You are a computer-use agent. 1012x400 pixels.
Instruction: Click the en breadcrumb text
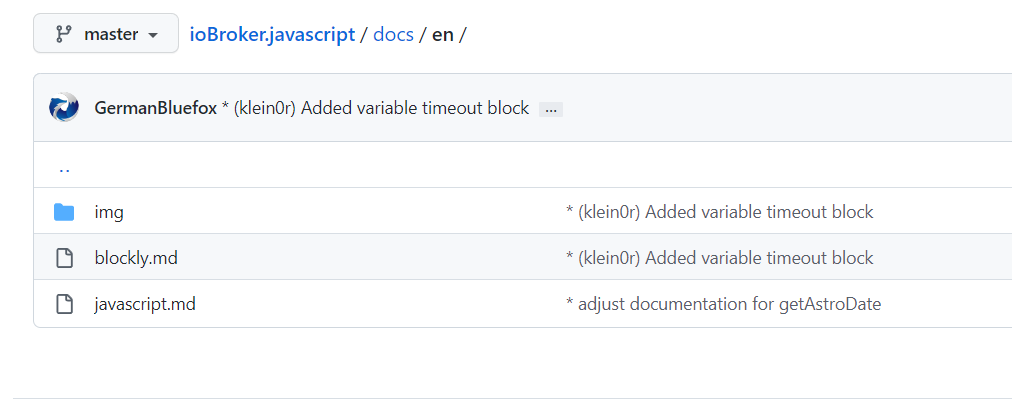[x=443, y=34]
